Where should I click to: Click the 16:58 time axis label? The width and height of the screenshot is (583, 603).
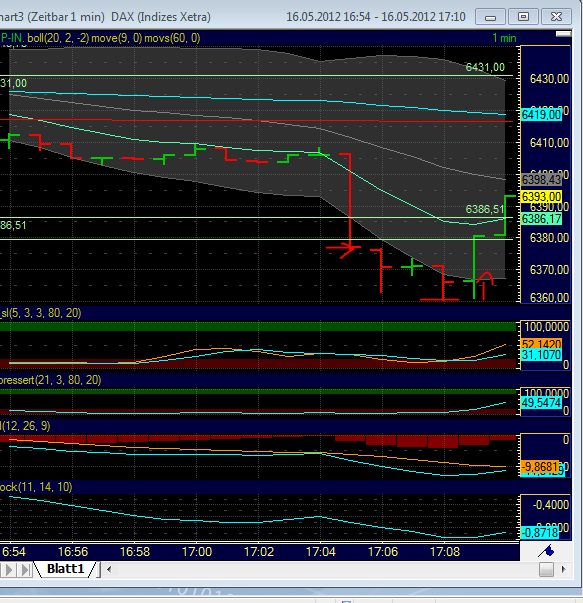click(x=135, y=552)
